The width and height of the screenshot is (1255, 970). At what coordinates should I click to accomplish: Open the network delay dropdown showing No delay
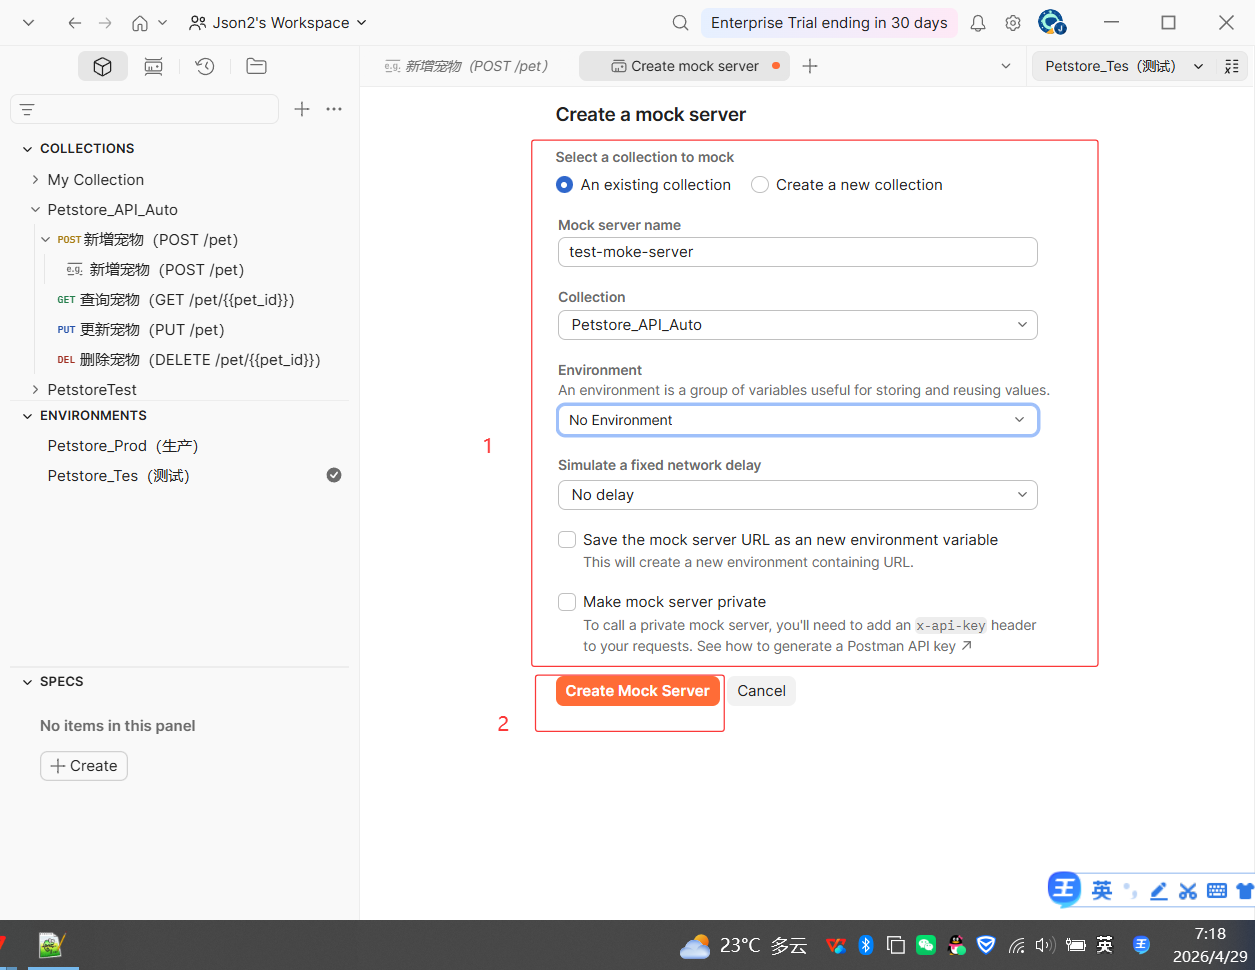(x=798, y=495)
